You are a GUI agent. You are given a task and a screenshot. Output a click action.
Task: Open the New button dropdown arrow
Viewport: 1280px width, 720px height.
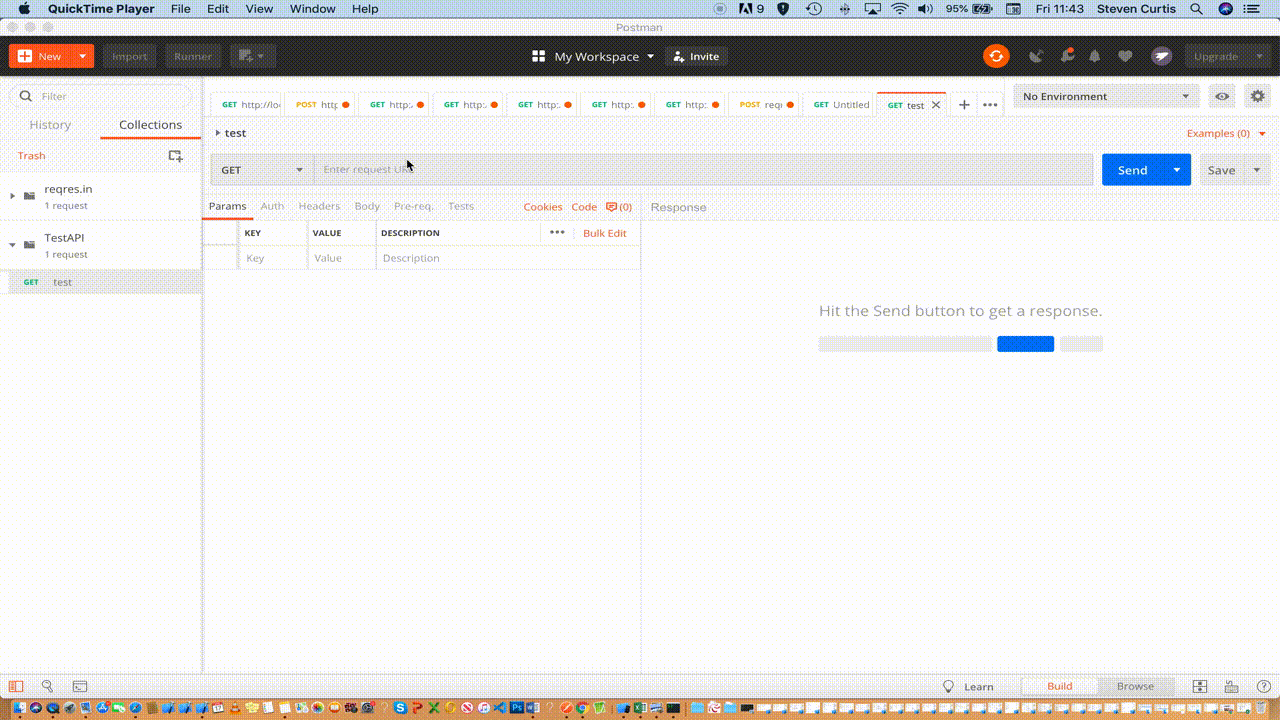[82, 56]
